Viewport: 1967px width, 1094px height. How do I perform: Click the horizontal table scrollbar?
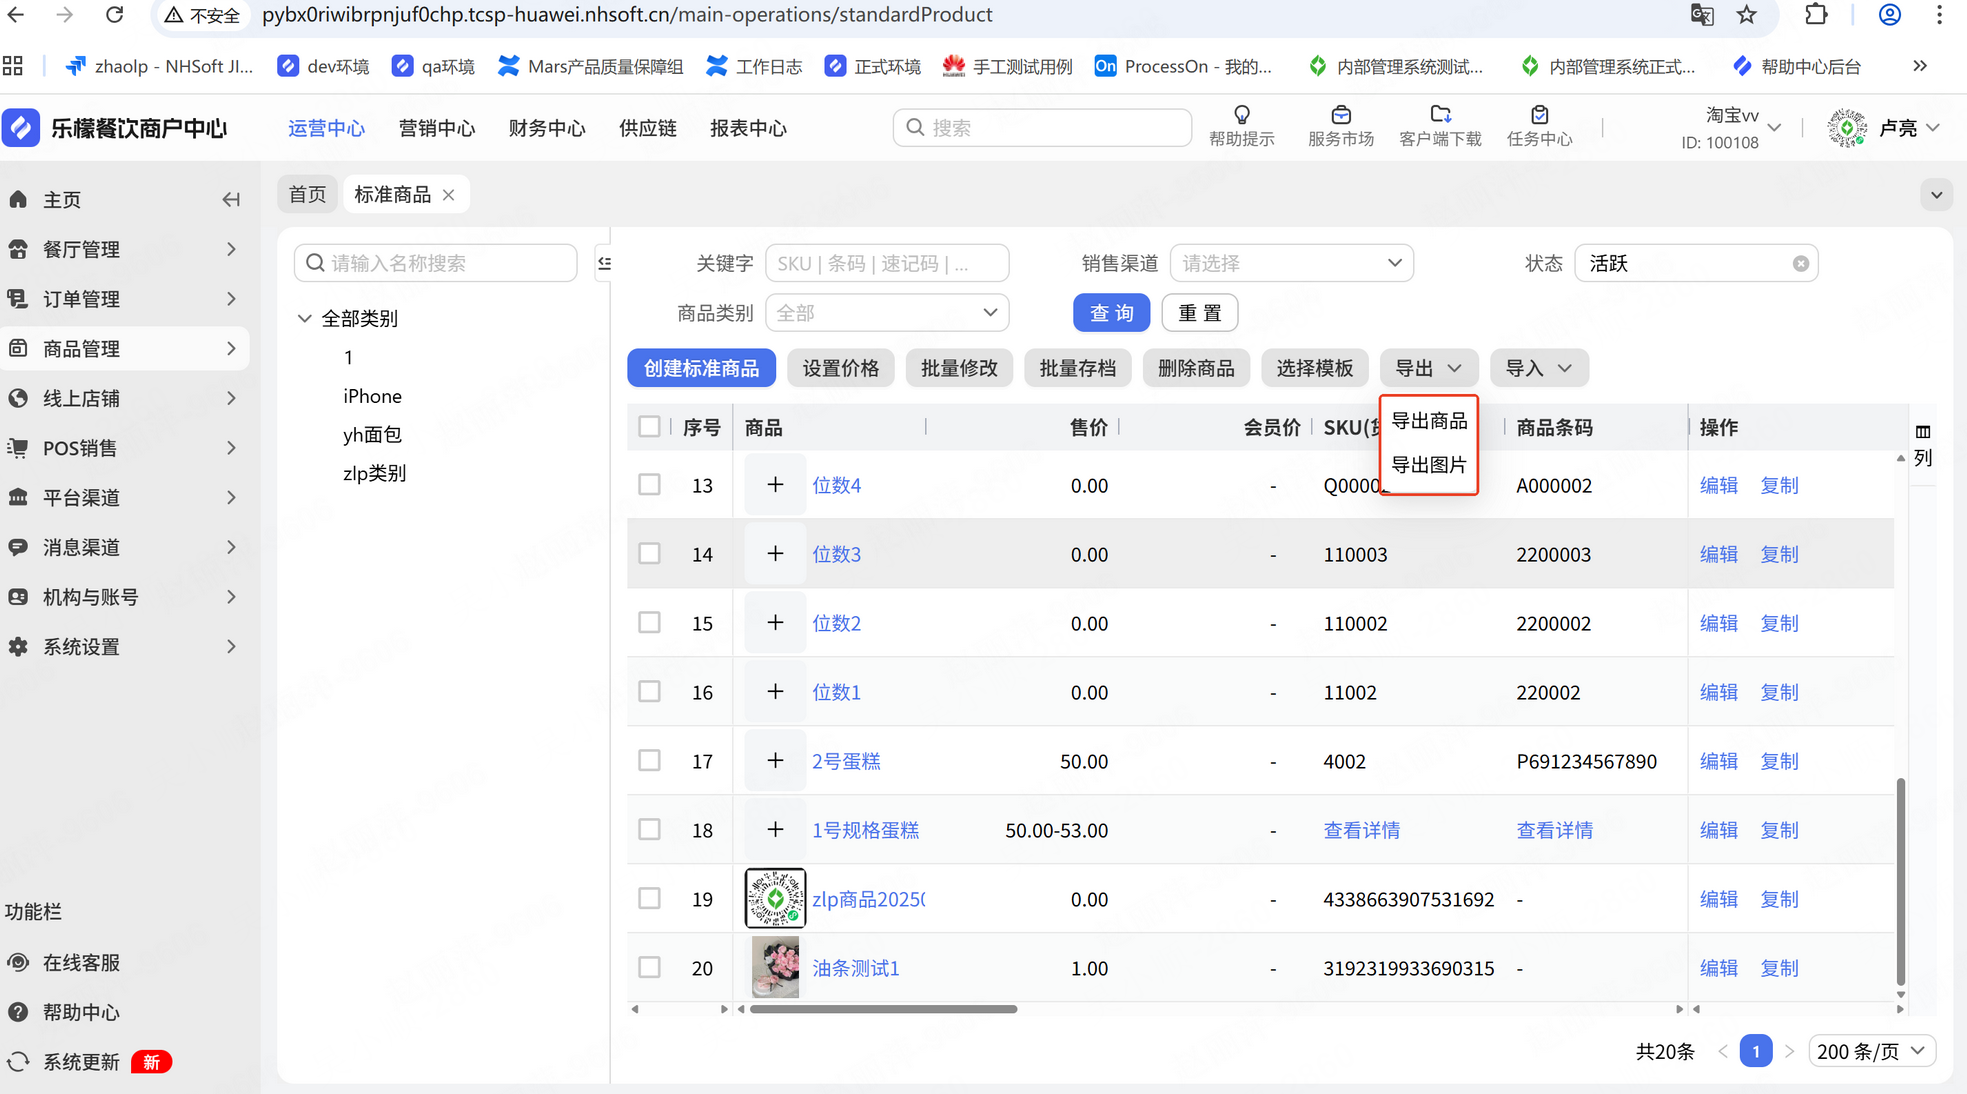click(x=883, y=1009)
